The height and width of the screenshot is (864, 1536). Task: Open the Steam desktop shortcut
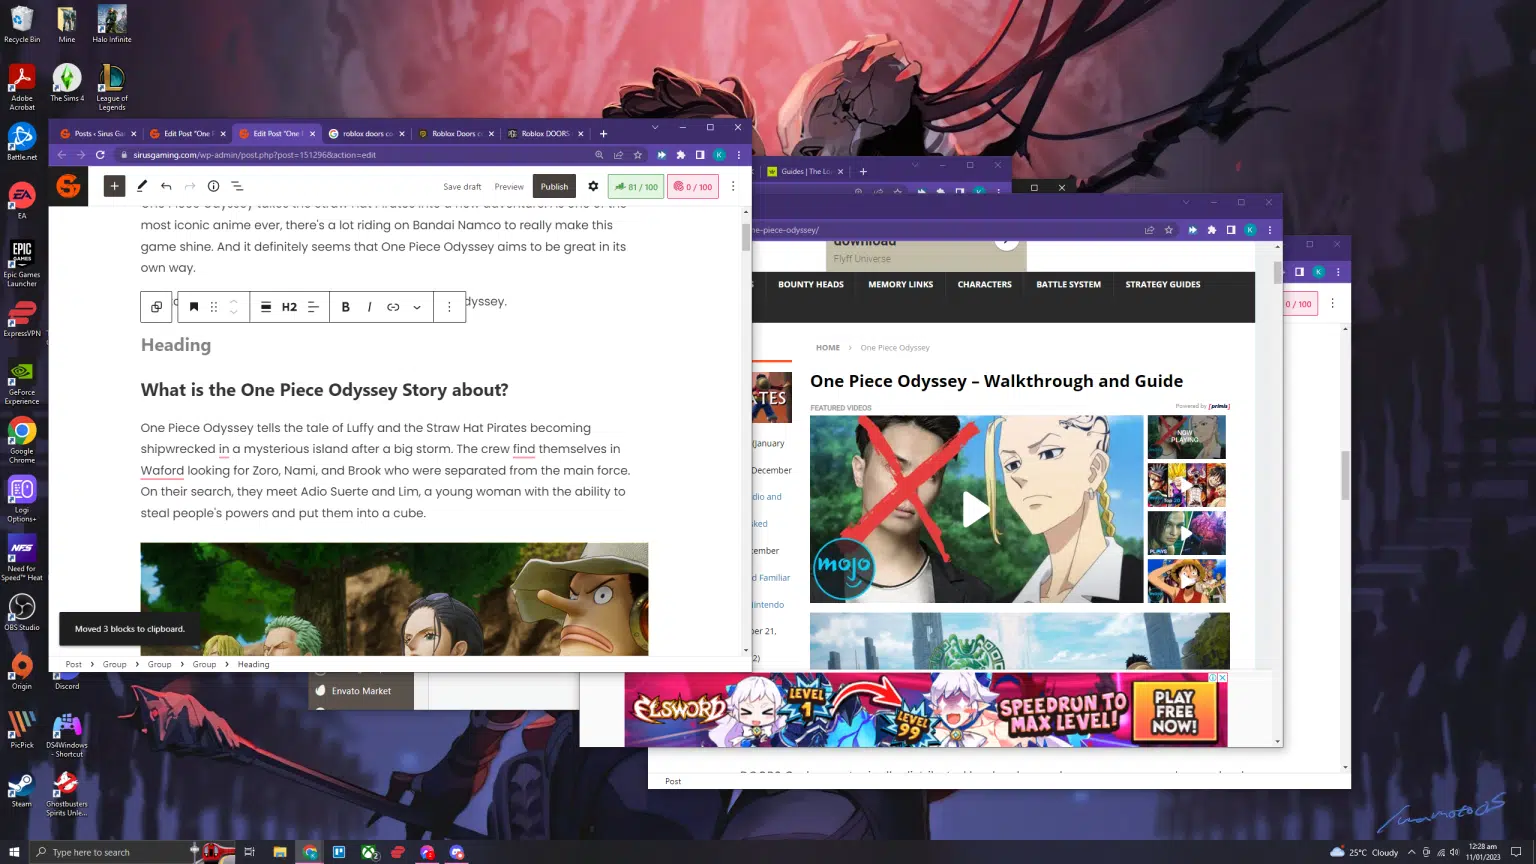click(x=21, y=789)
